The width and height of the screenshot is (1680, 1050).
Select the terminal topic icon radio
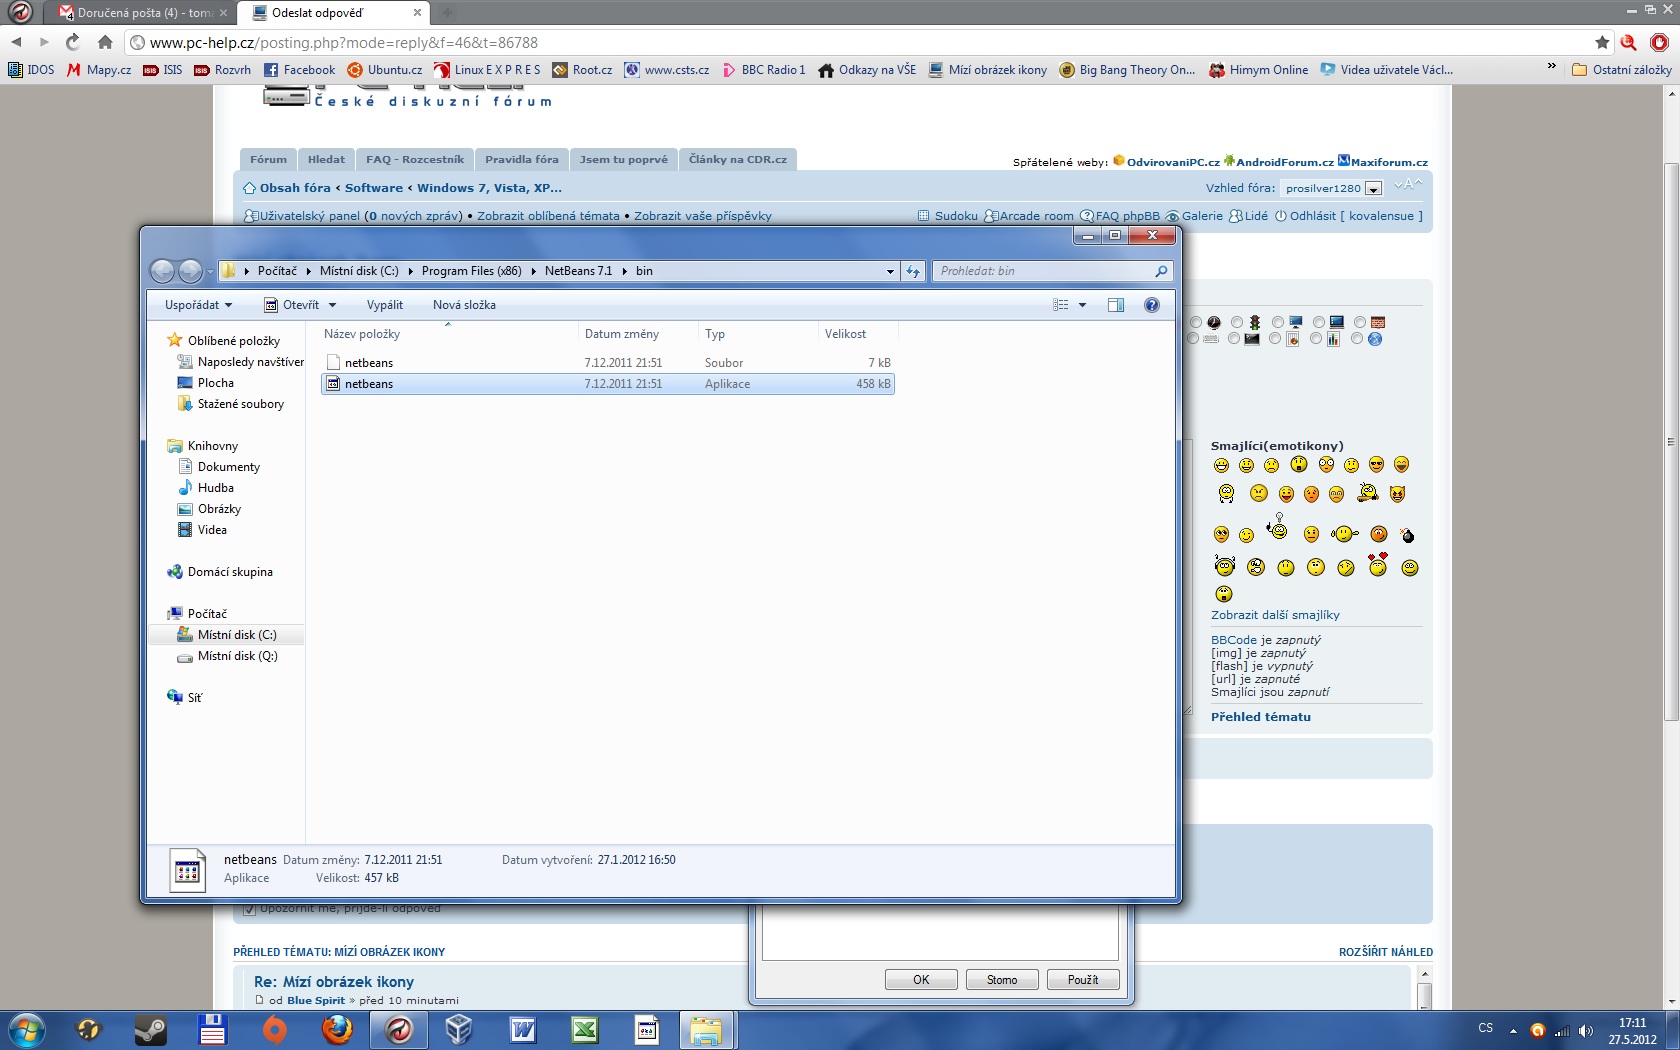point(1234,339)
